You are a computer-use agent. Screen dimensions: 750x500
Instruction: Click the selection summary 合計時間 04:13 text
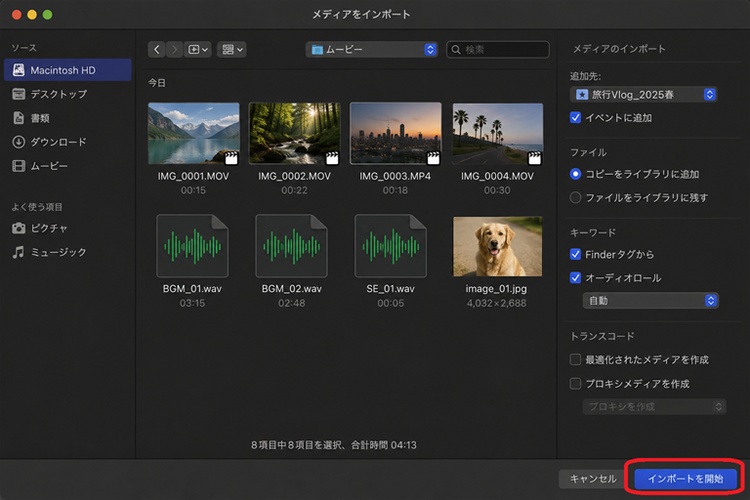click(384, 445)
